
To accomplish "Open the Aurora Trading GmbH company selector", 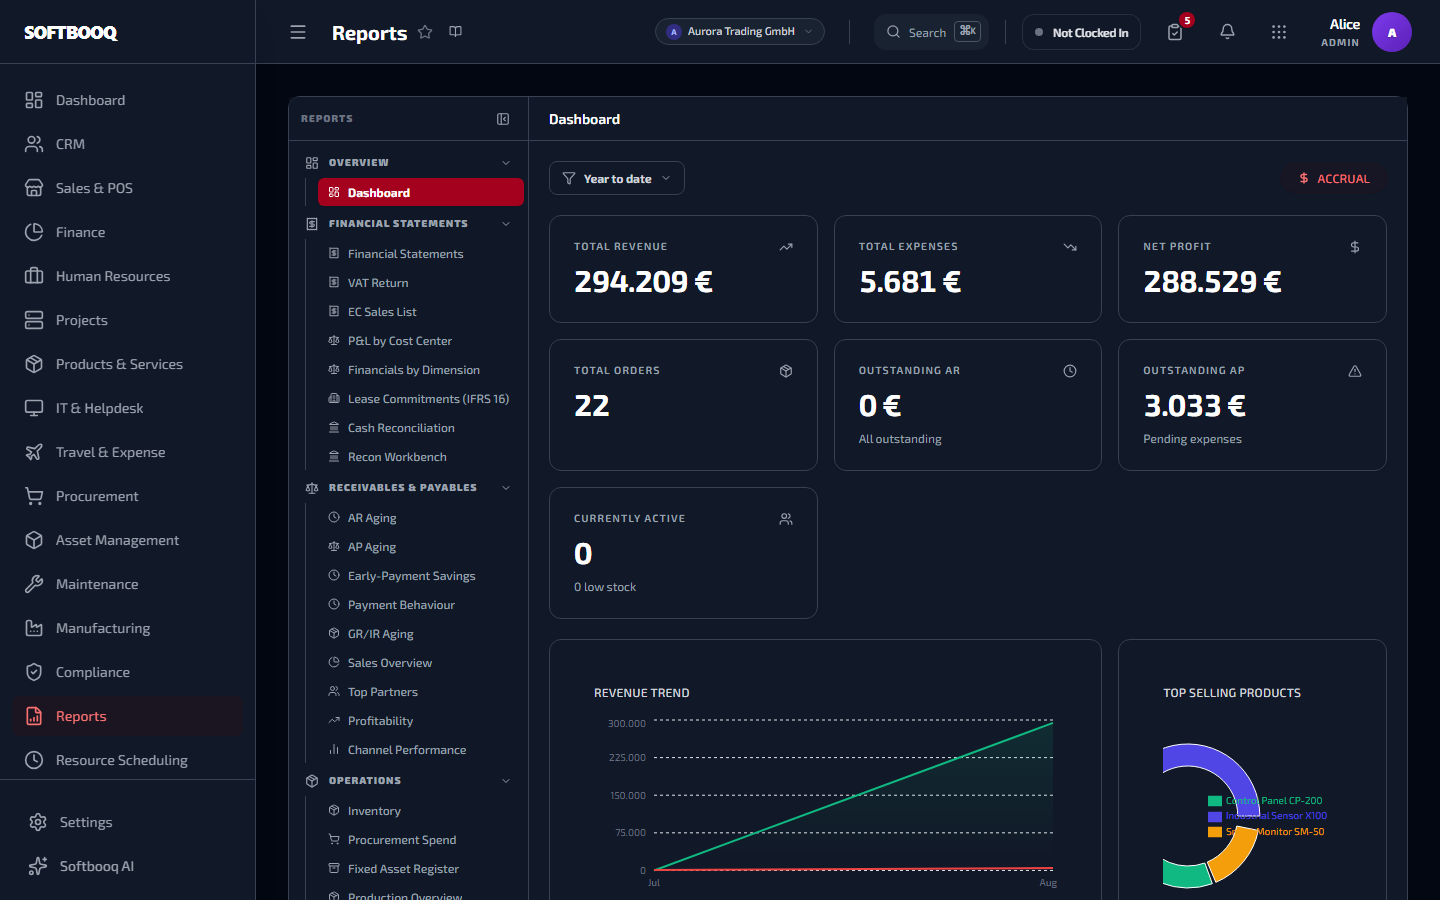I will pyautogui.click(x=740, y=32).
